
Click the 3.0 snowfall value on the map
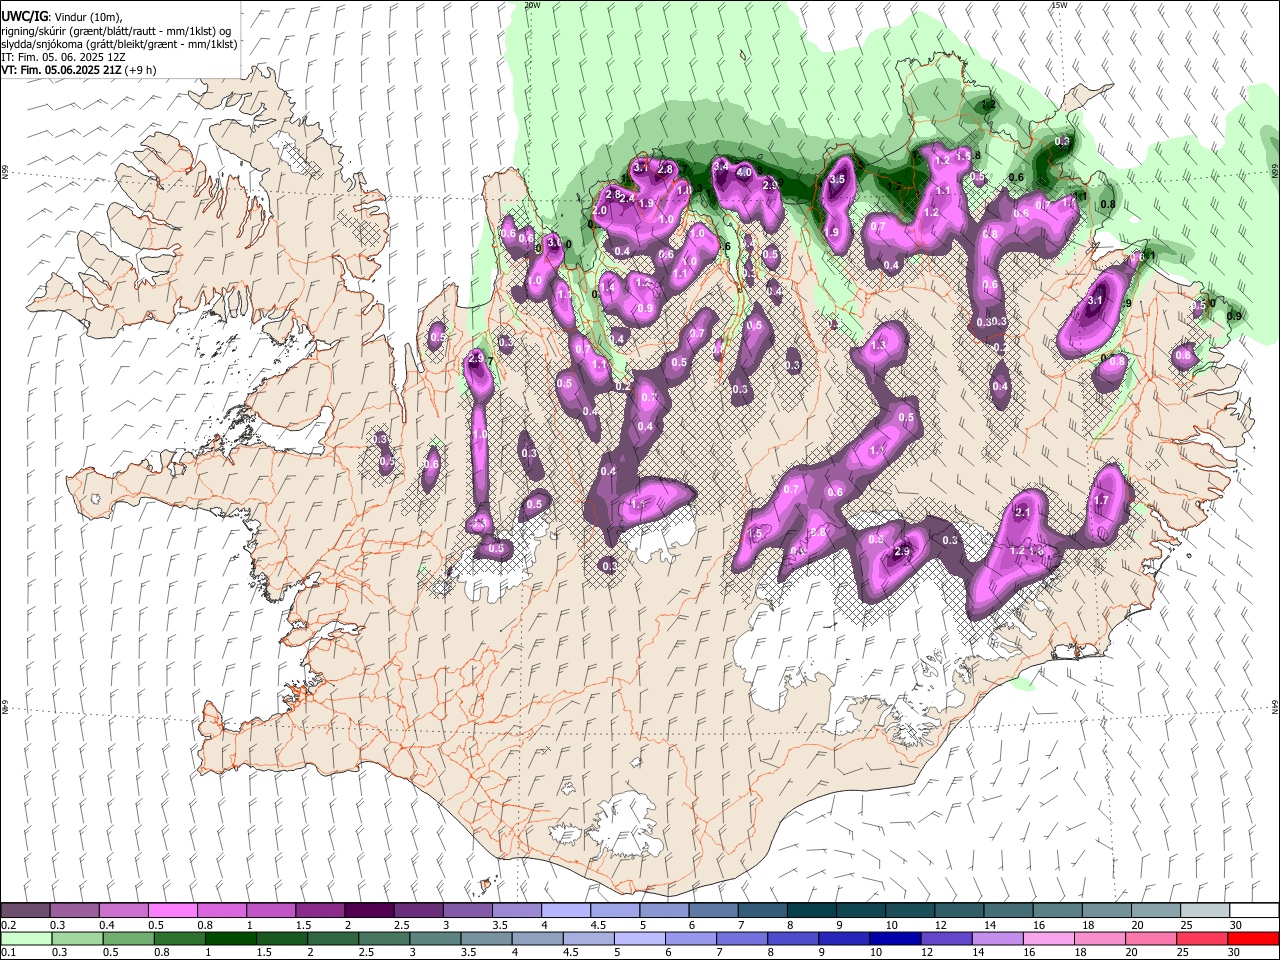(554, 242)
